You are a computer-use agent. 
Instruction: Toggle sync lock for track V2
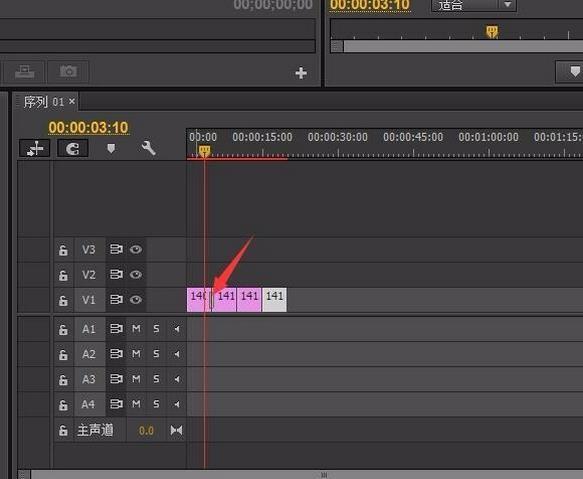click(116, 274)
